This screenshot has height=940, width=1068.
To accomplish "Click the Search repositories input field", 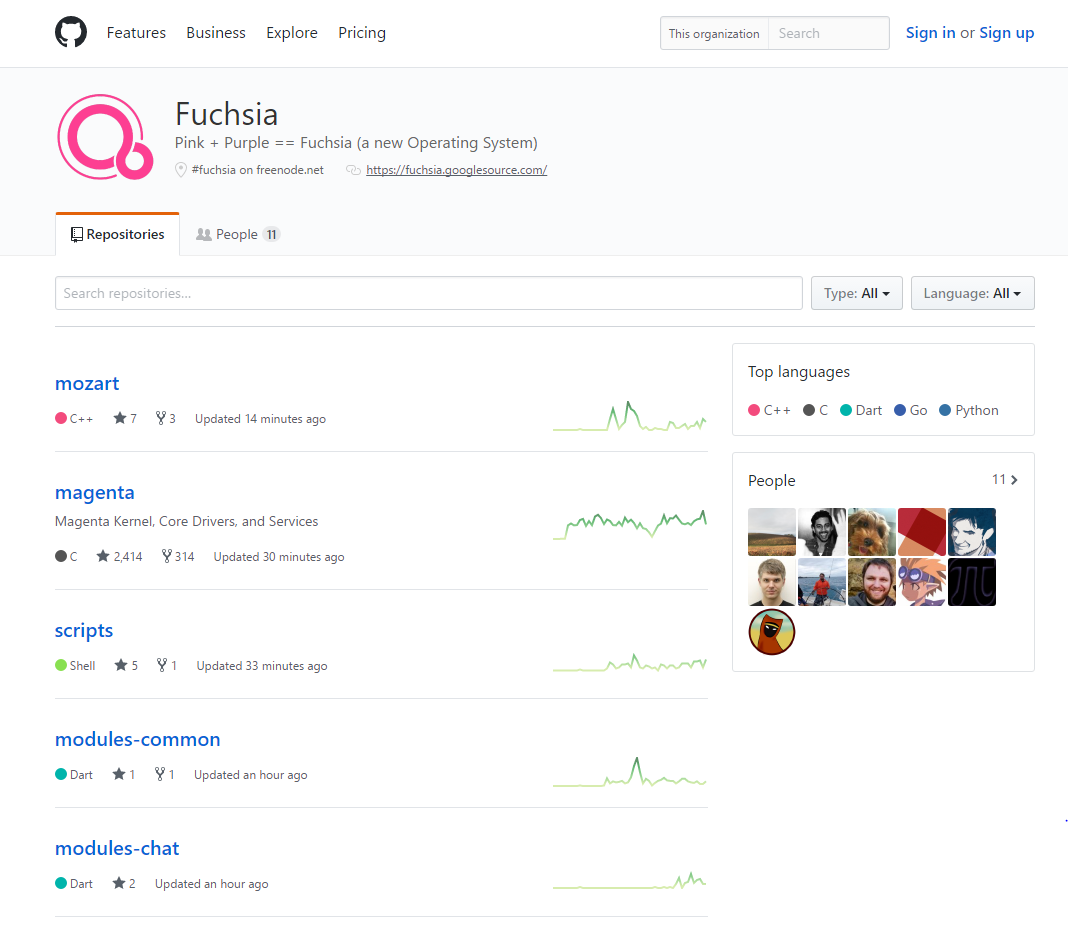I will (x=428, y=293).
